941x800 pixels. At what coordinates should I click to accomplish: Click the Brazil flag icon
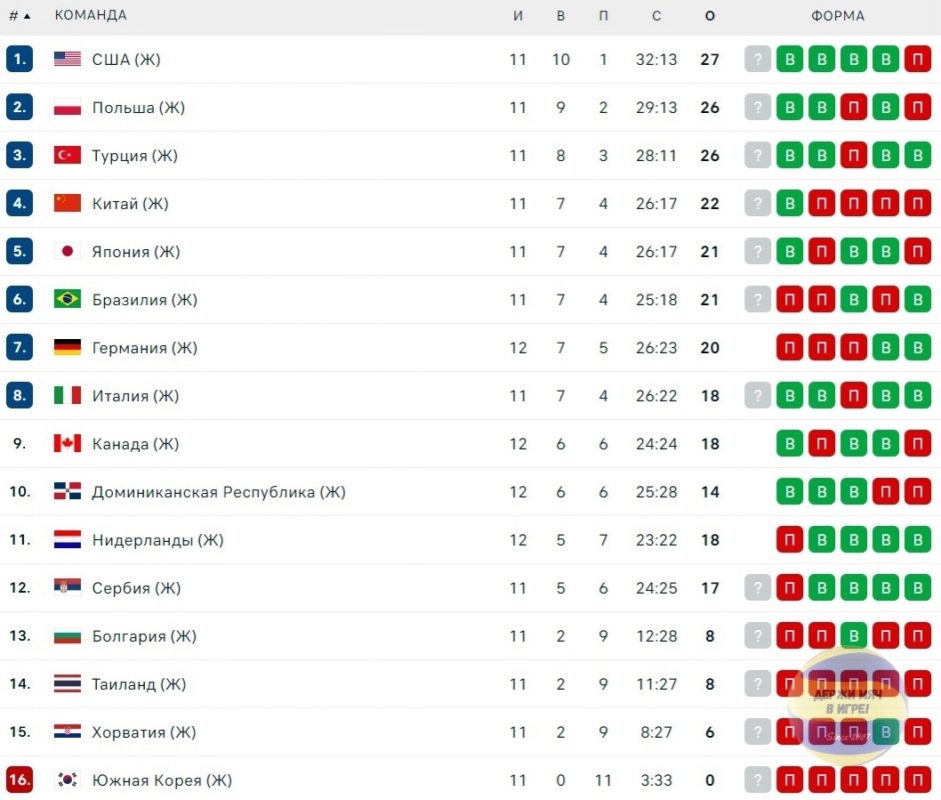pos(67,299)
